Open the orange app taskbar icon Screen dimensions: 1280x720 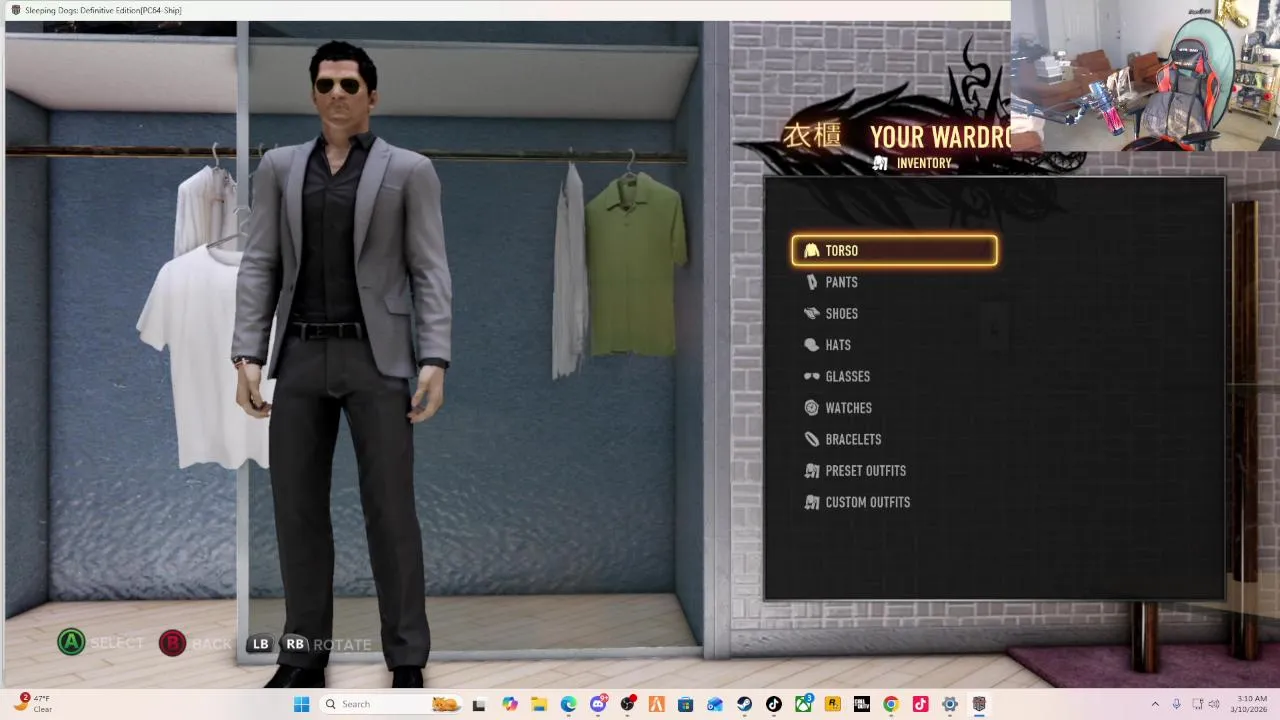[x=656, y=704]
